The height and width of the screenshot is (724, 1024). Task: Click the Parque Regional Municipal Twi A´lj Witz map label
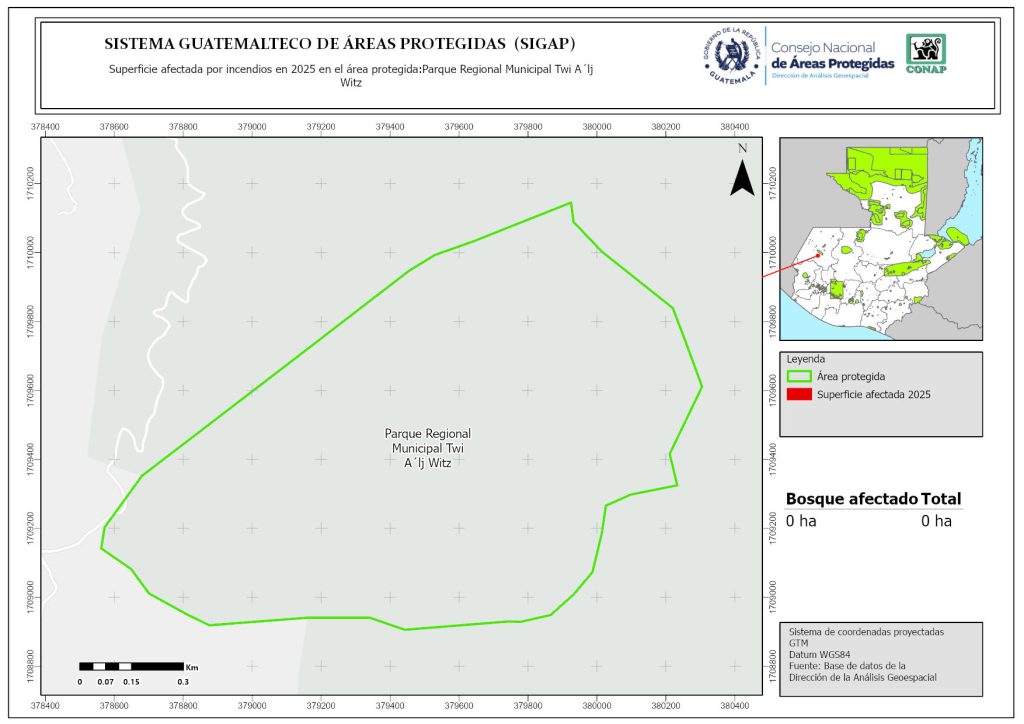pyautogui.click(x=427, y=448)
